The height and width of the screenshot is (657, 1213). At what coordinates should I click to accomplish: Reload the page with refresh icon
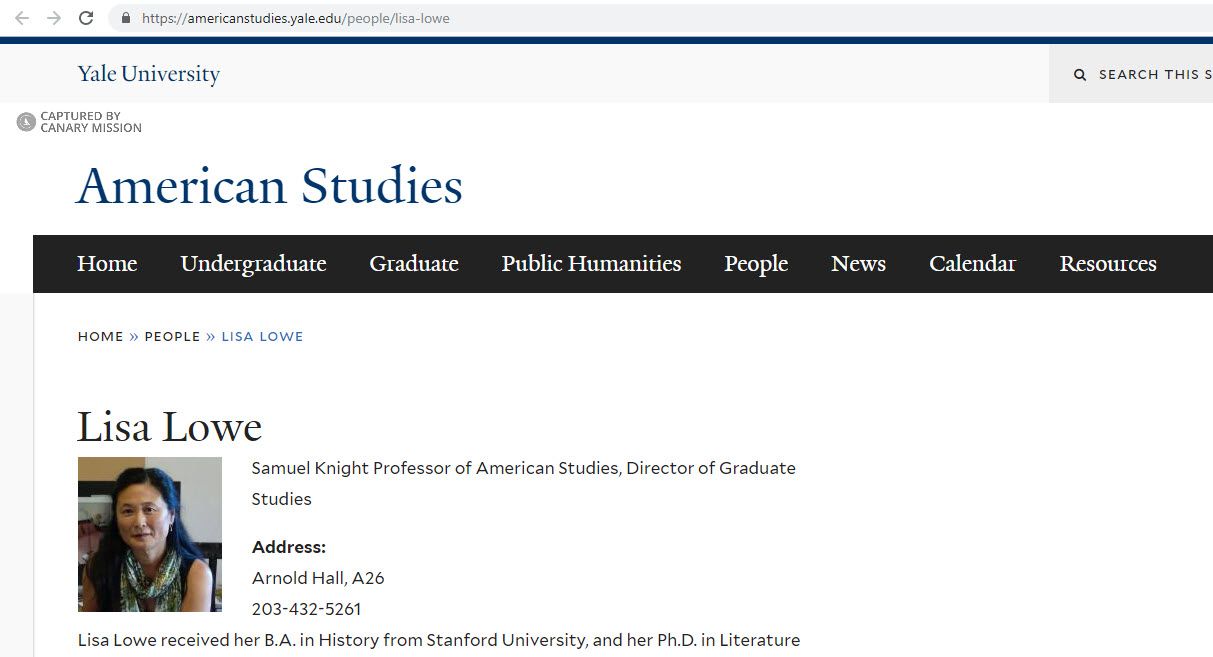click(86, 18)
